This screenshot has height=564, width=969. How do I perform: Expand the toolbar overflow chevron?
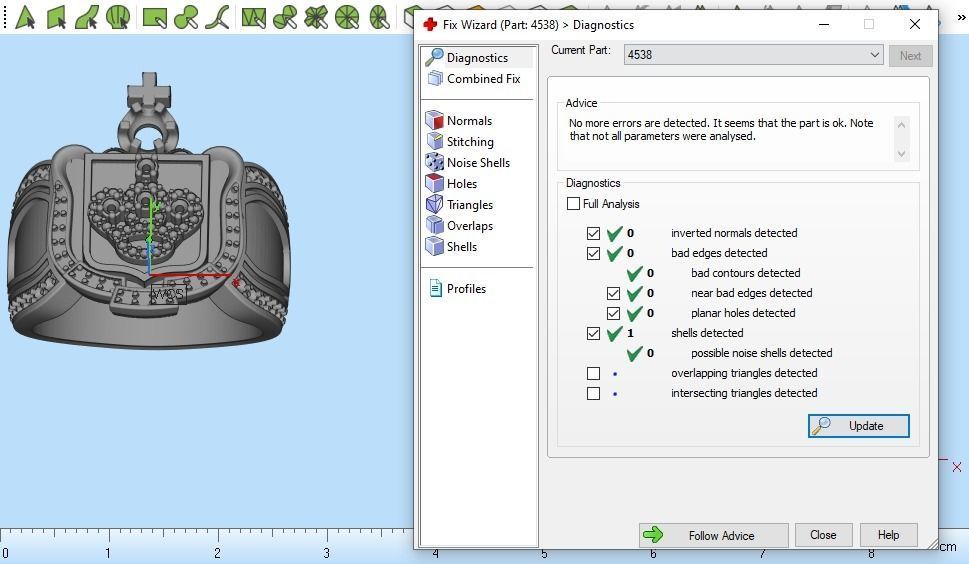tap(962, 17)
